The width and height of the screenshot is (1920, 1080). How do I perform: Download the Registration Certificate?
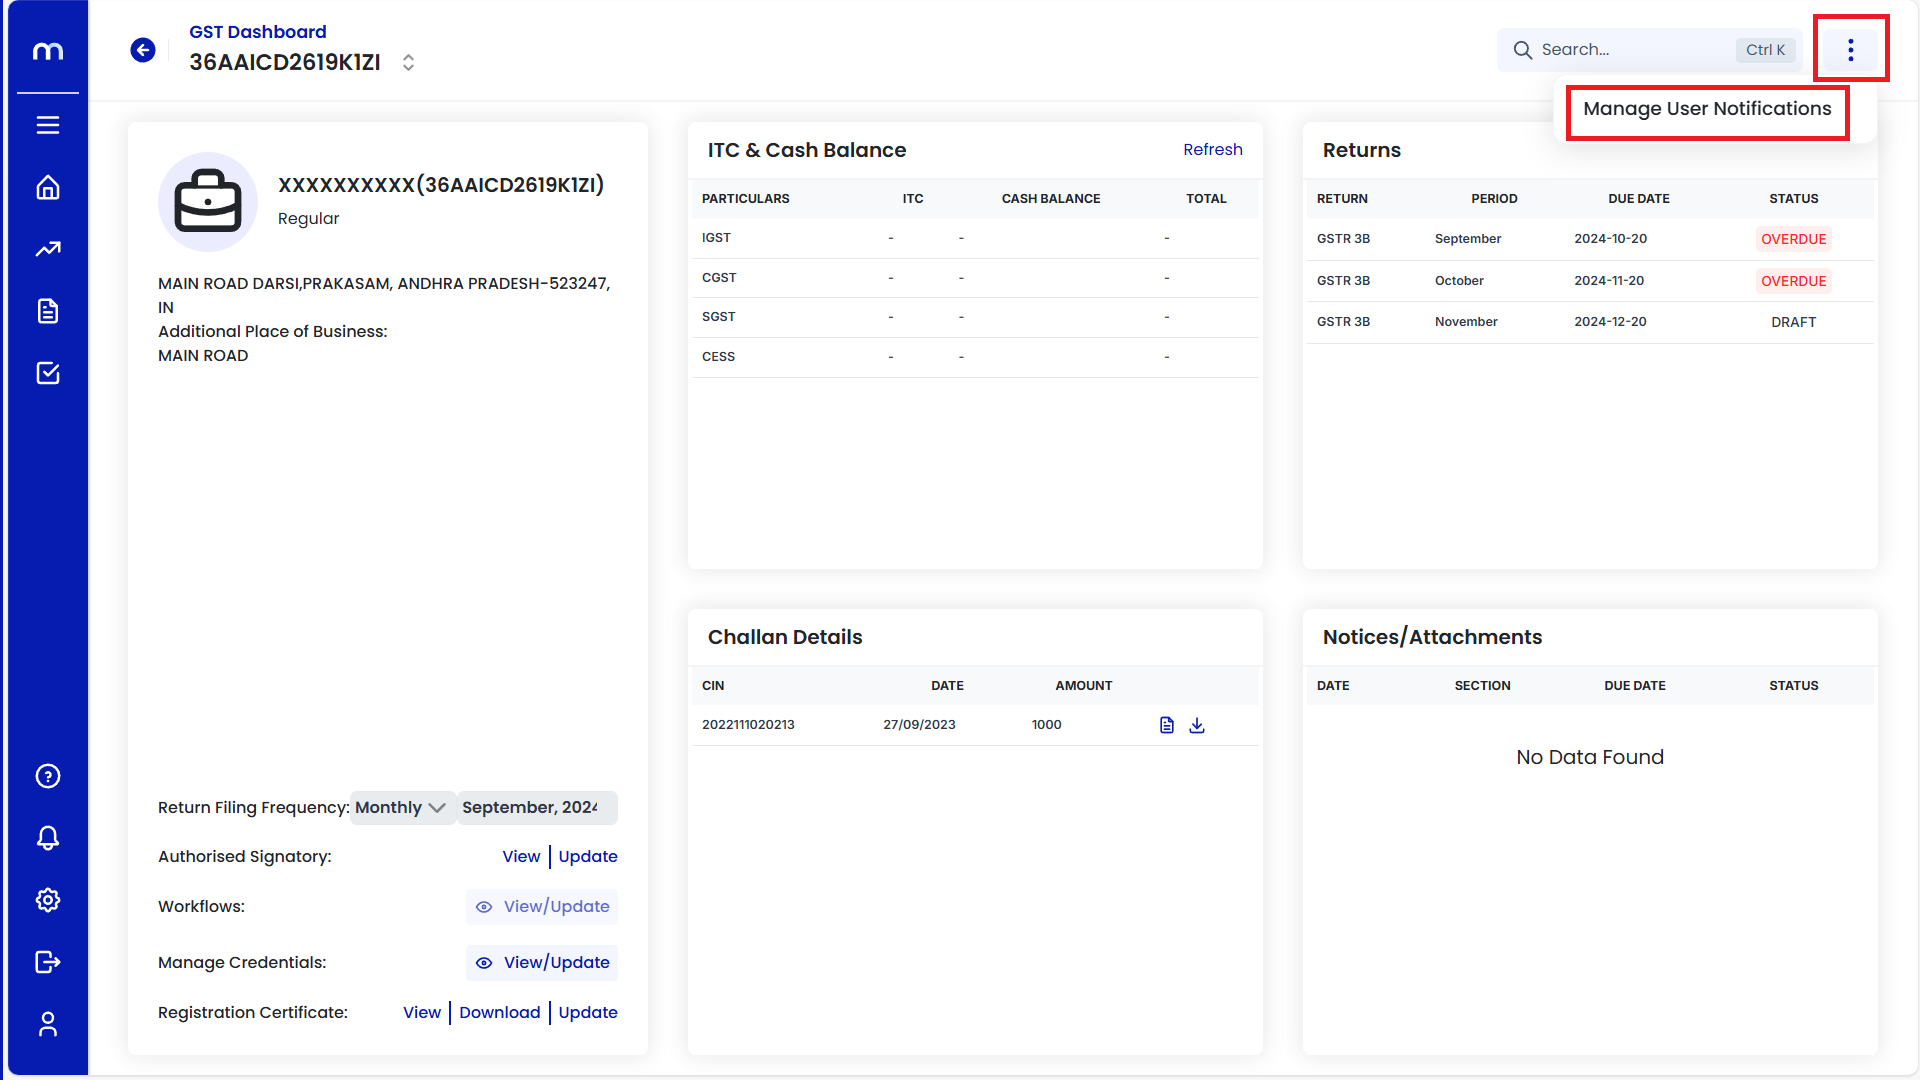pos(499,1013)
